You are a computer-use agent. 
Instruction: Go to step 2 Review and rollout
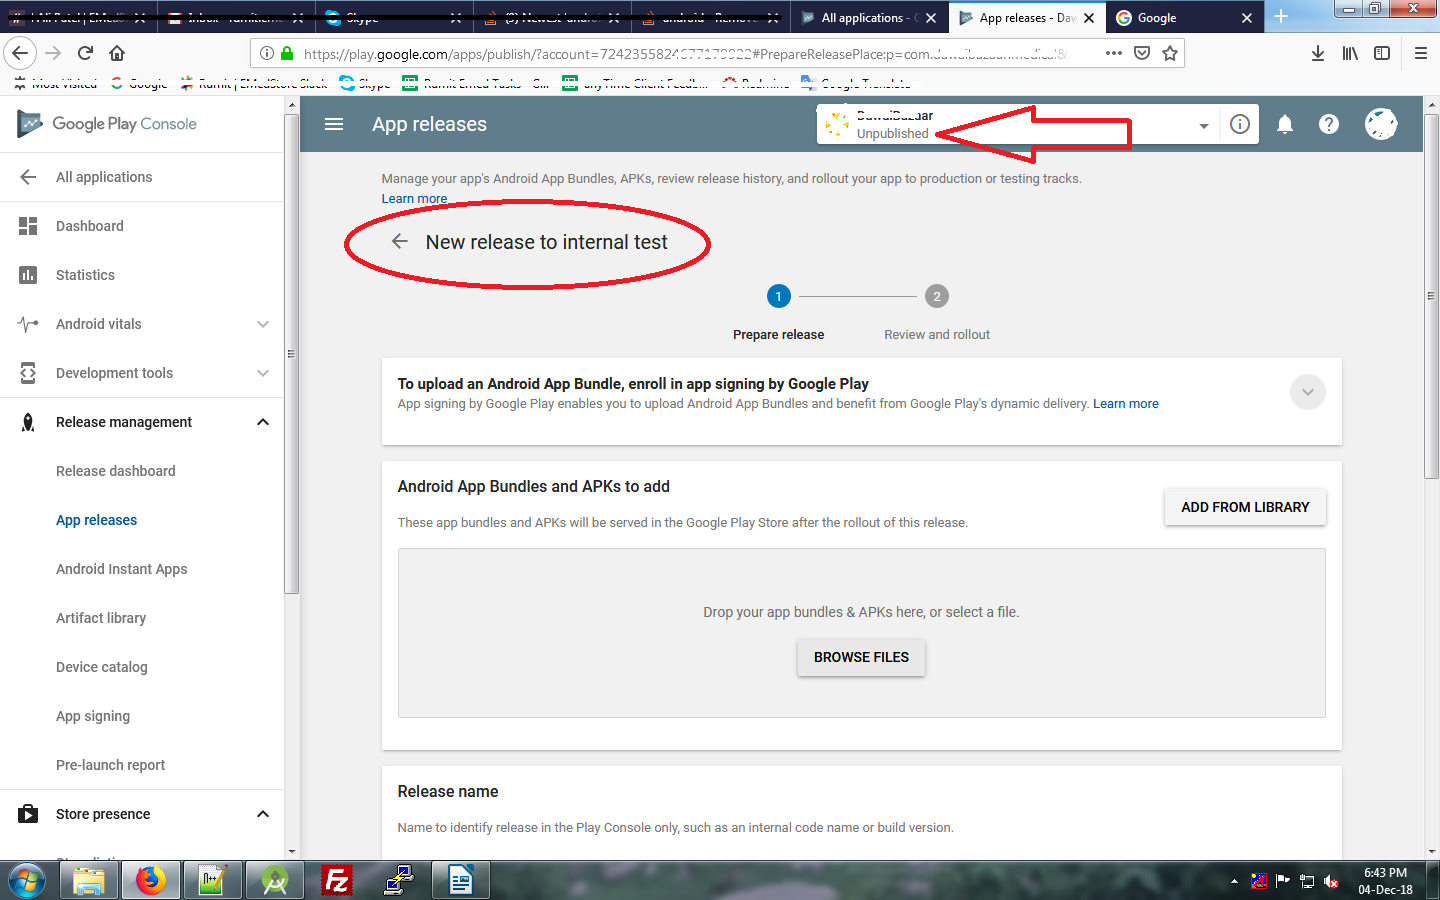936,297
